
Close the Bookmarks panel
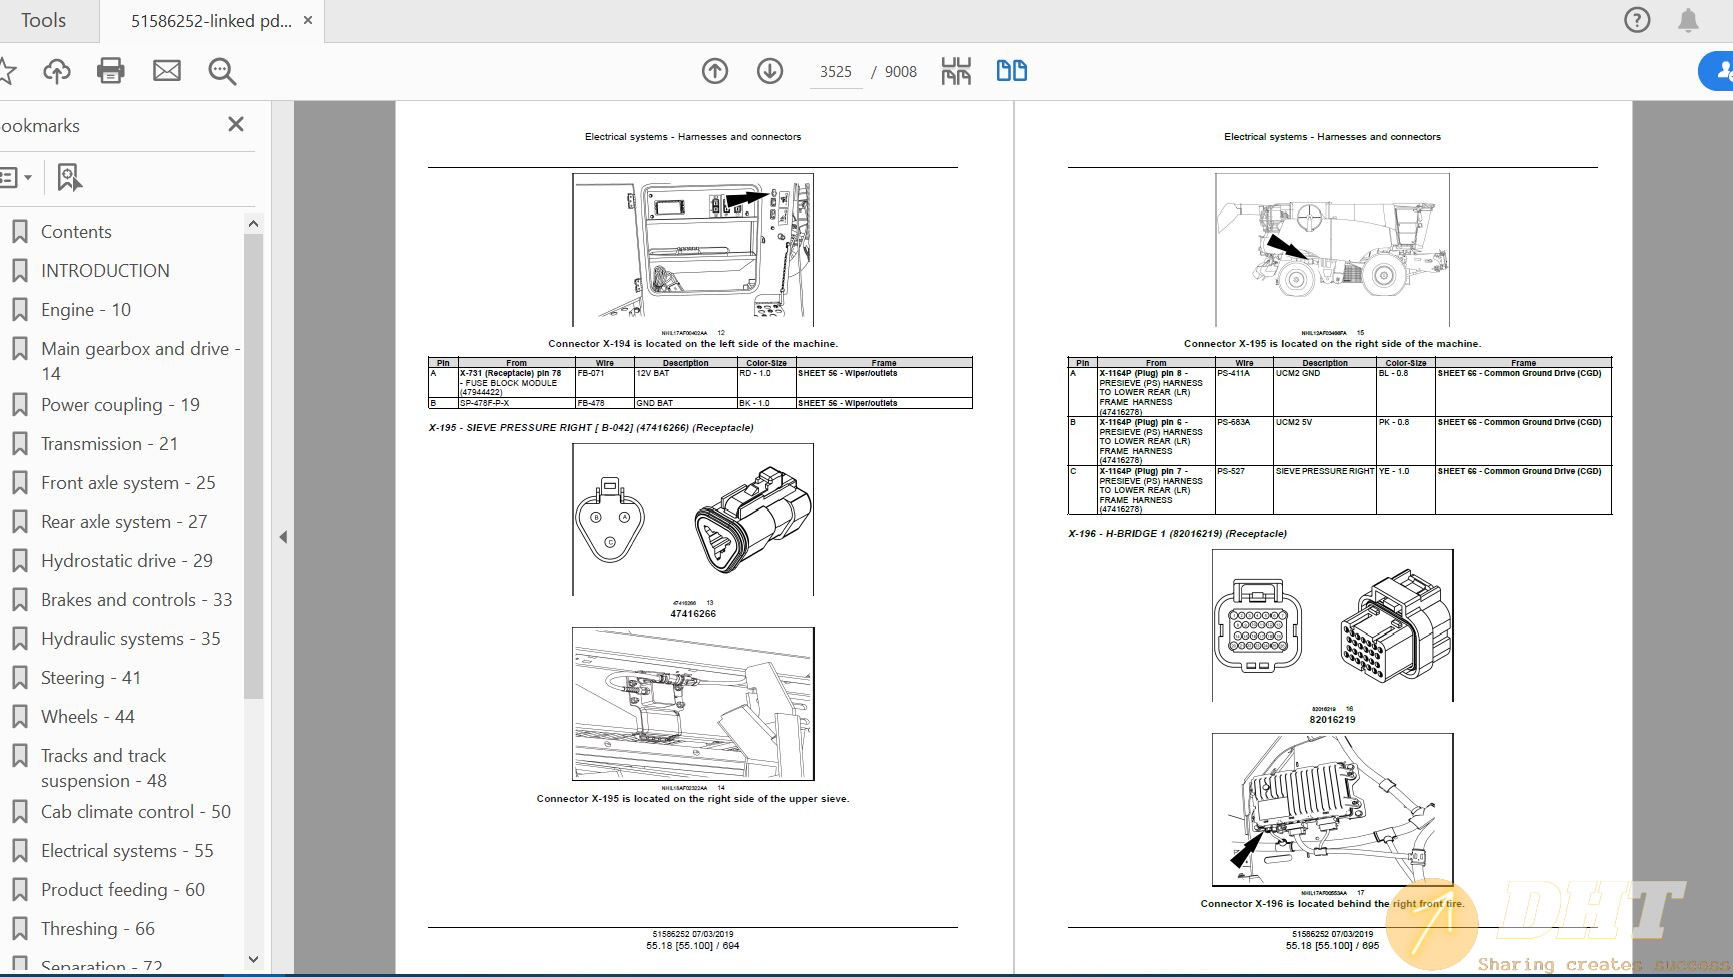coord(236,124)
